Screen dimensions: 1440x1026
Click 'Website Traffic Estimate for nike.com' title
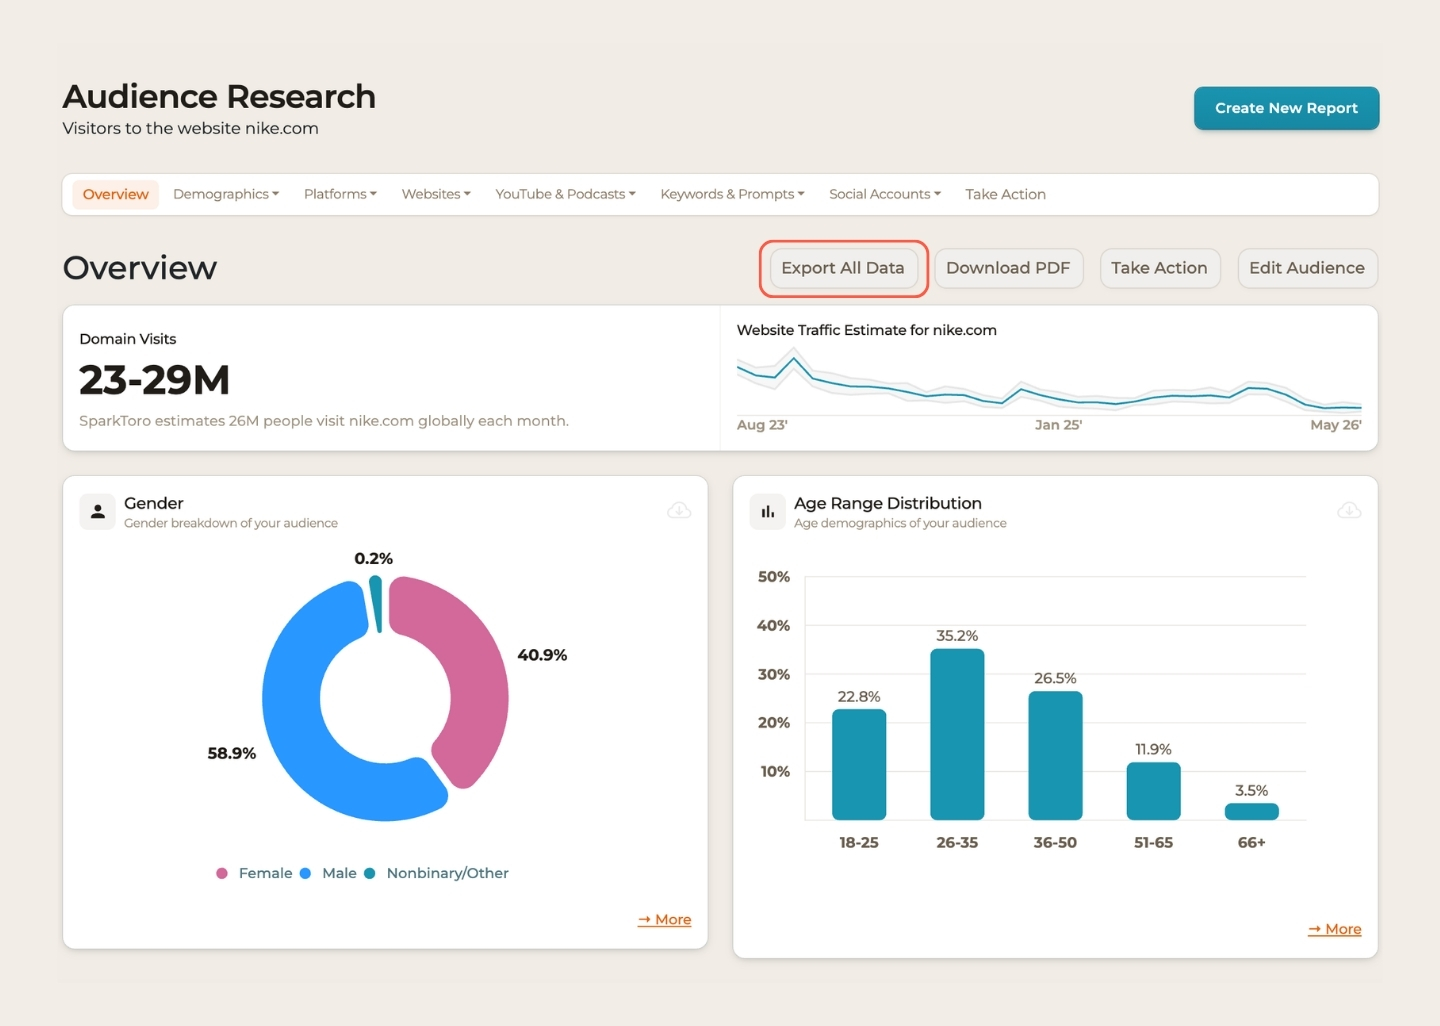pyautogui.click(x=867, y=330)
